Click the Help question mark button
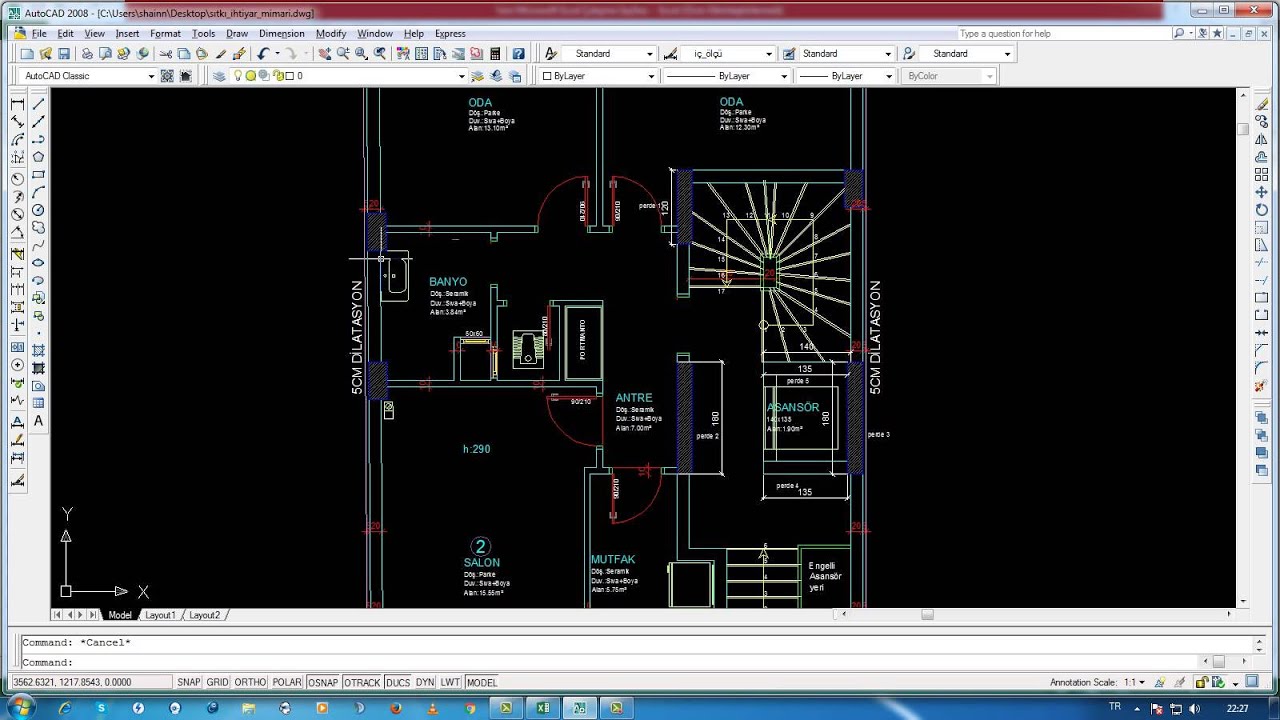Screen dimensions: 1280x720 [x=518, y=54]
